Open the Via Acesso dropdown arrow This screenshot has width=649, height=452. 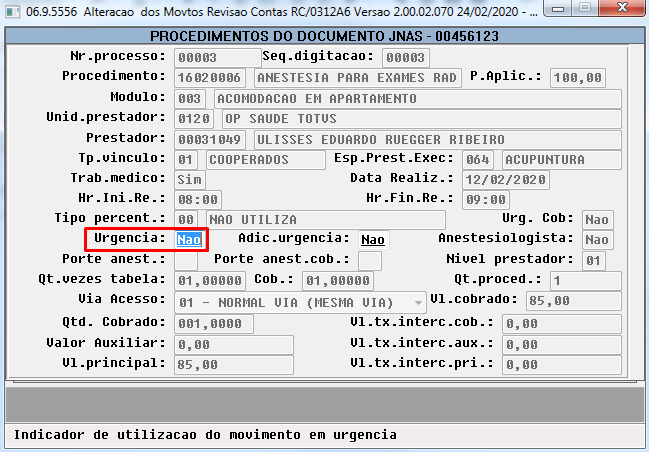[x=418, y=303]
